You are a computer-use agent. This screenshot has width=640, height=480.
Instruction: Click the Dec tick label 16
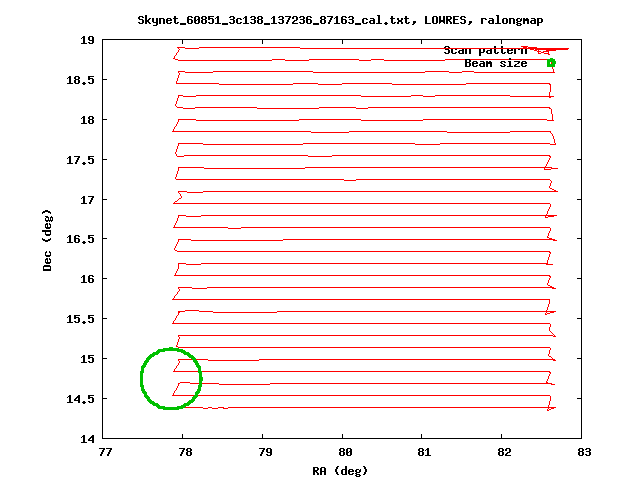click(87, 279)
